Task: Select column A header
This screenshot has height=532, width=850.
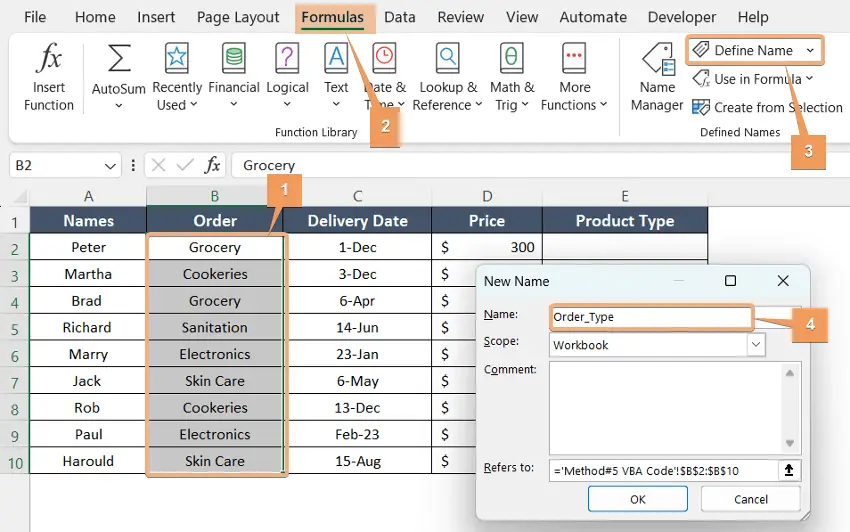Action: click(x=88, y=196)
